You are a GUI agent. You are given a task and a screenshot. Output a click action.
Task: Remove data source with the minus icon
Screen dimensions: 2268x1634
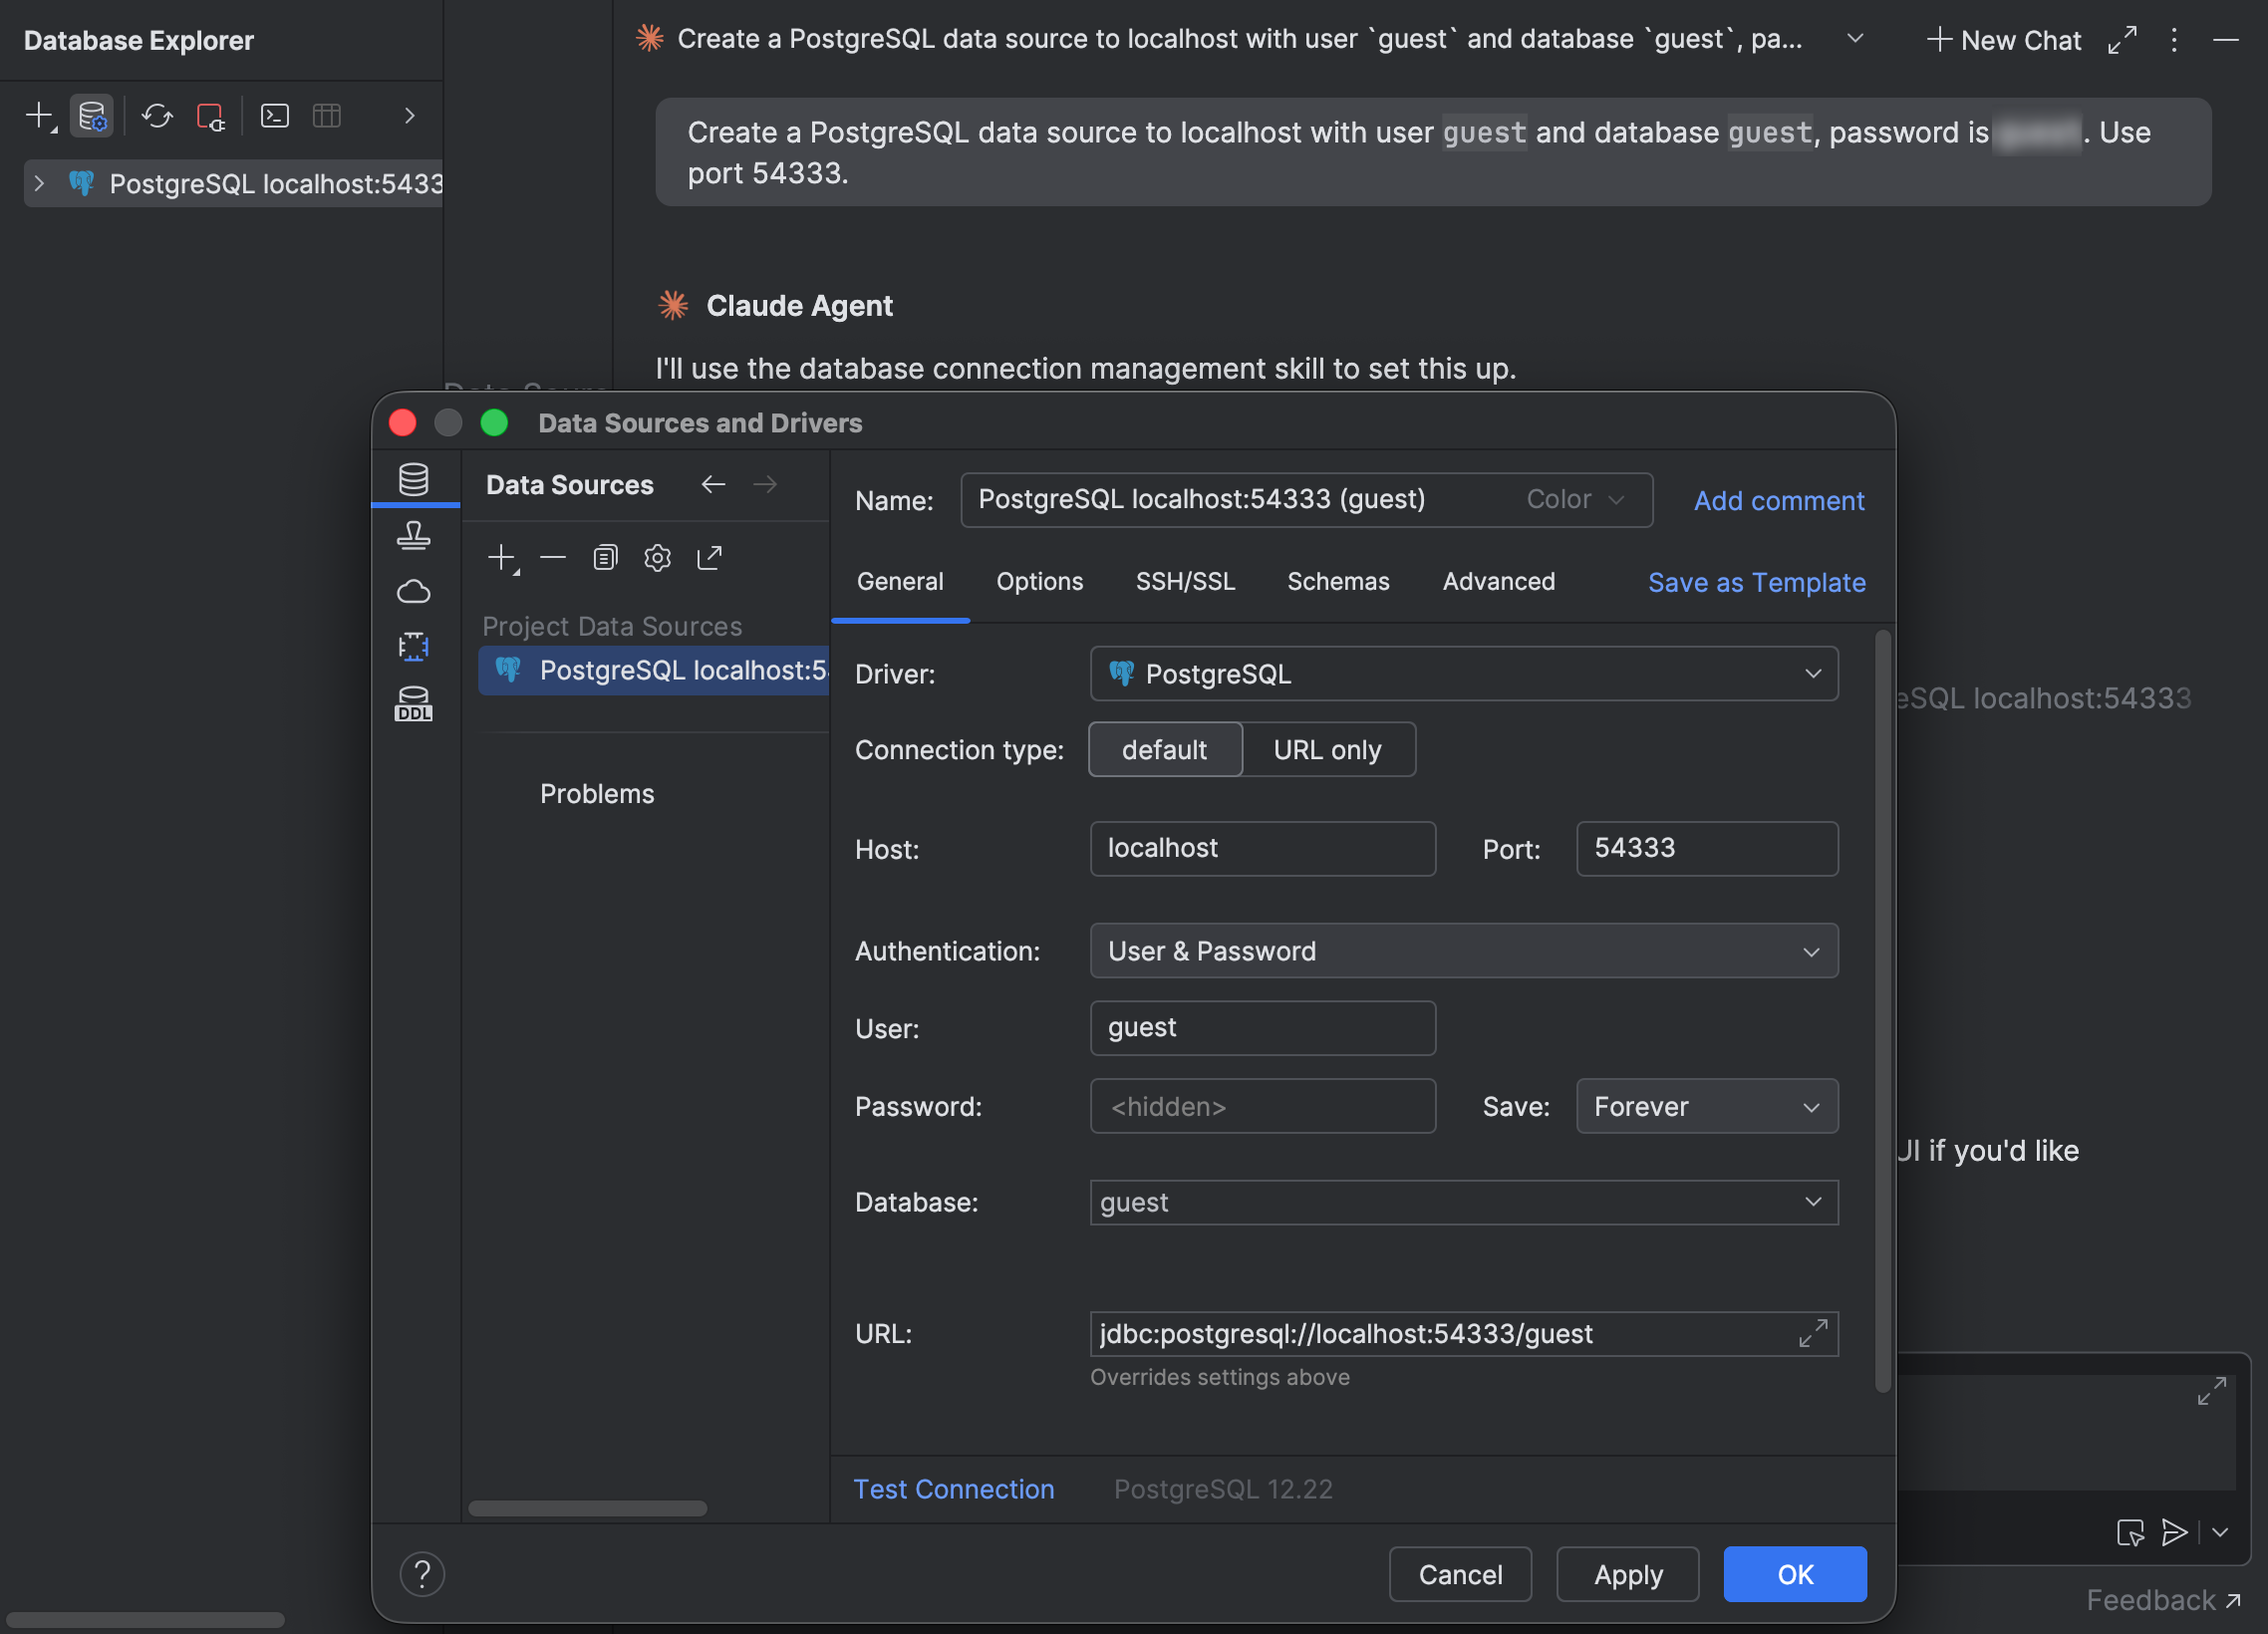[553, 558]
